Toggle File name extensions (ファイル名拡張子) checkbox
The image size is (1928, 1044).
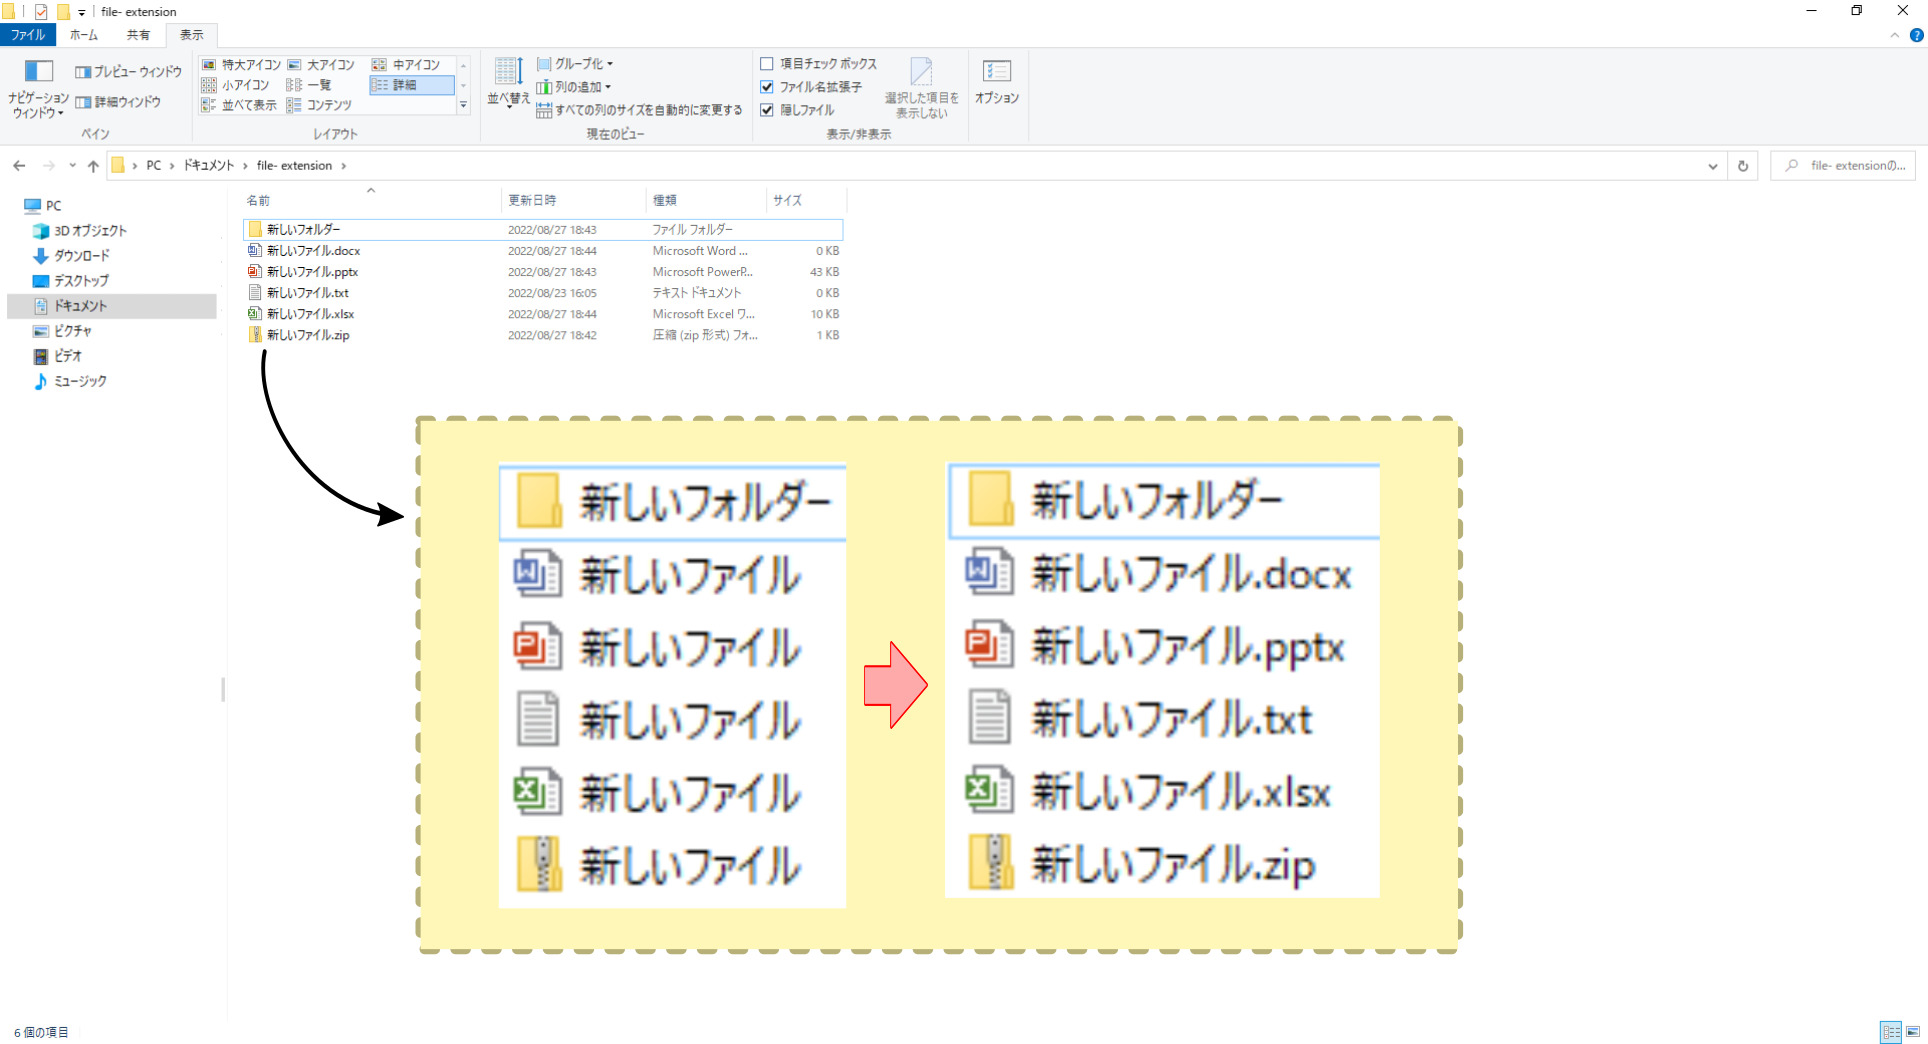(x=767, y=87)
